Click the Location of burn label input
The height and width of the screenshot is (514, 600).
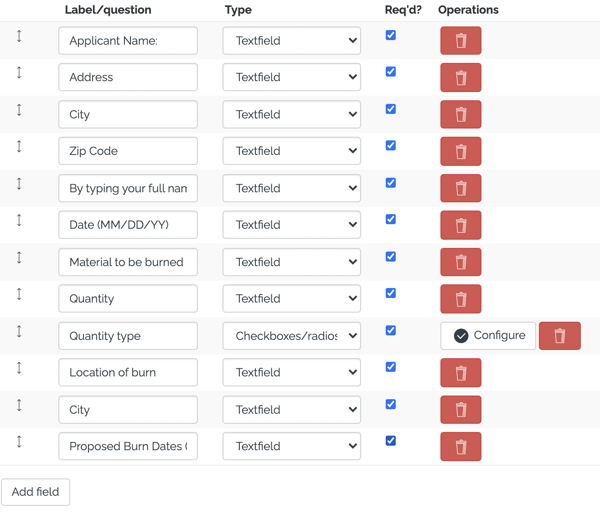[x=128, y=372]
